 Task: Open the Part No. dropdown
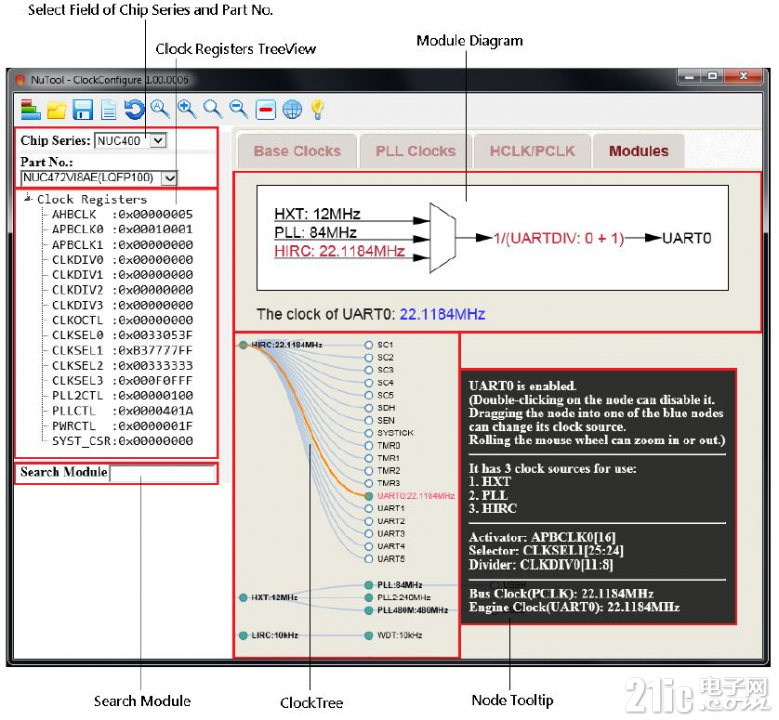click(169, 178)
